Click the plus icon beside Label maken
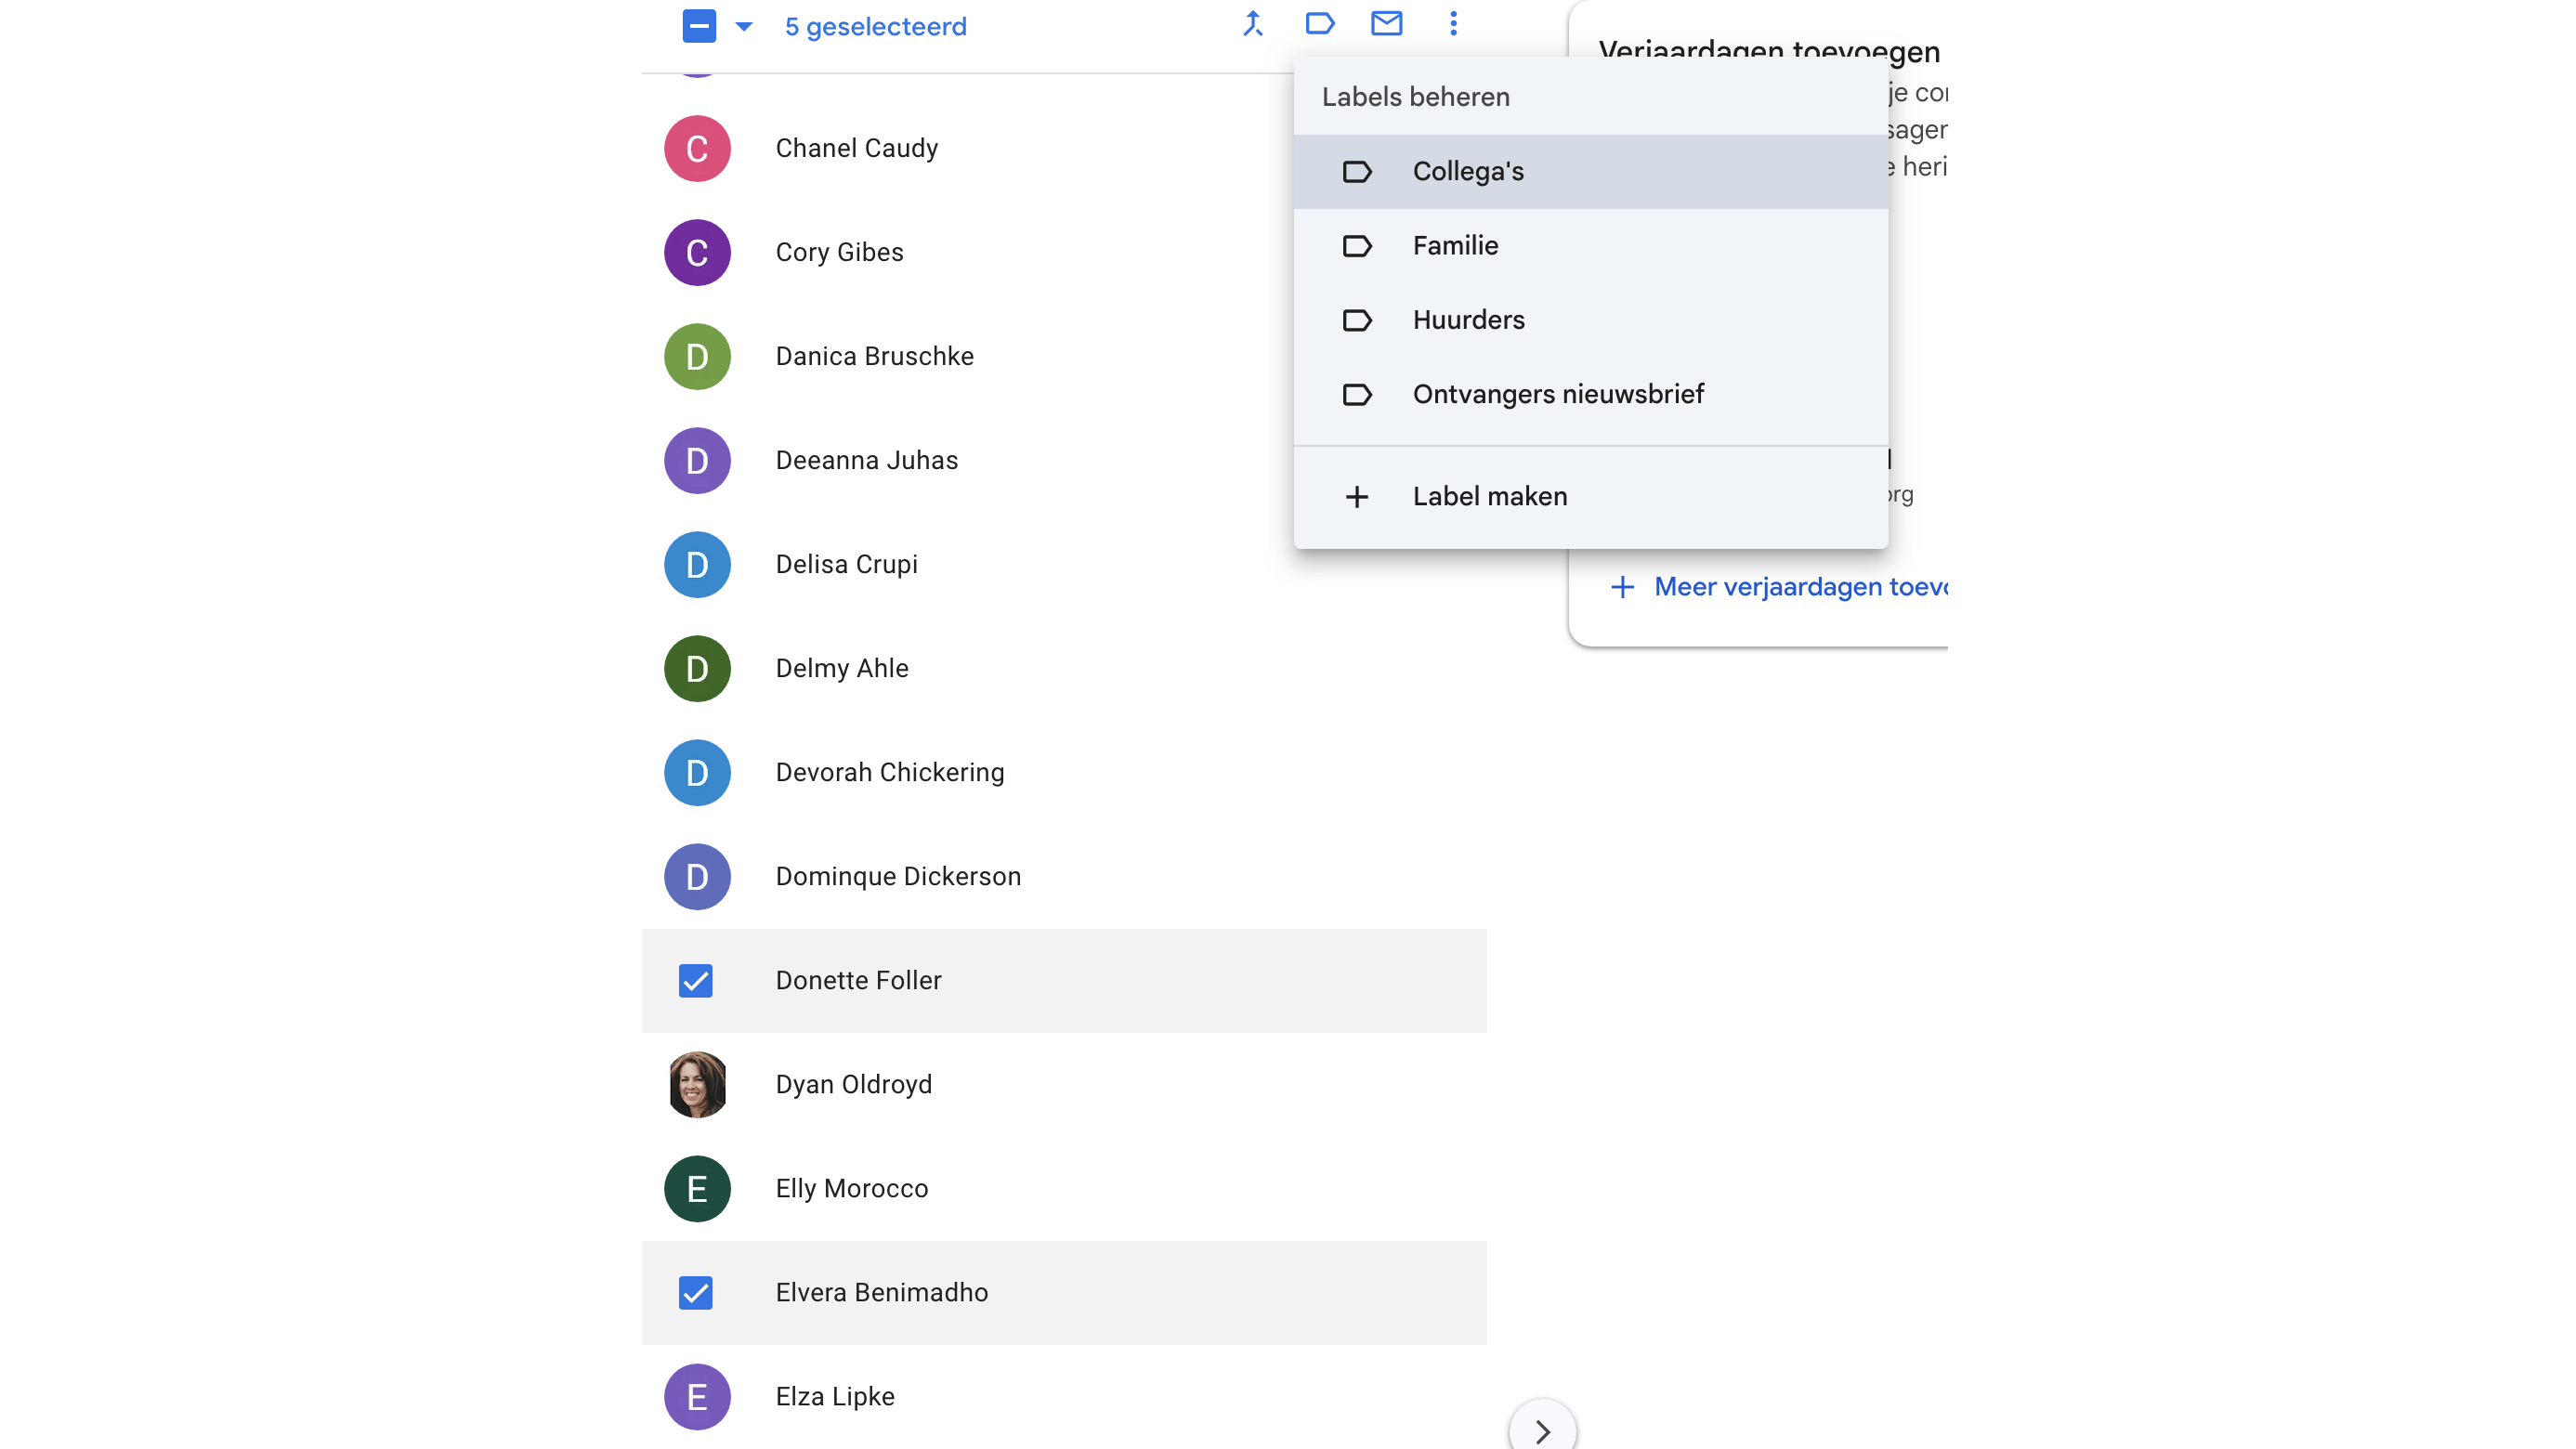Image resolution: width=2576 pixels, height=1449 pixels. (1356, 497)
